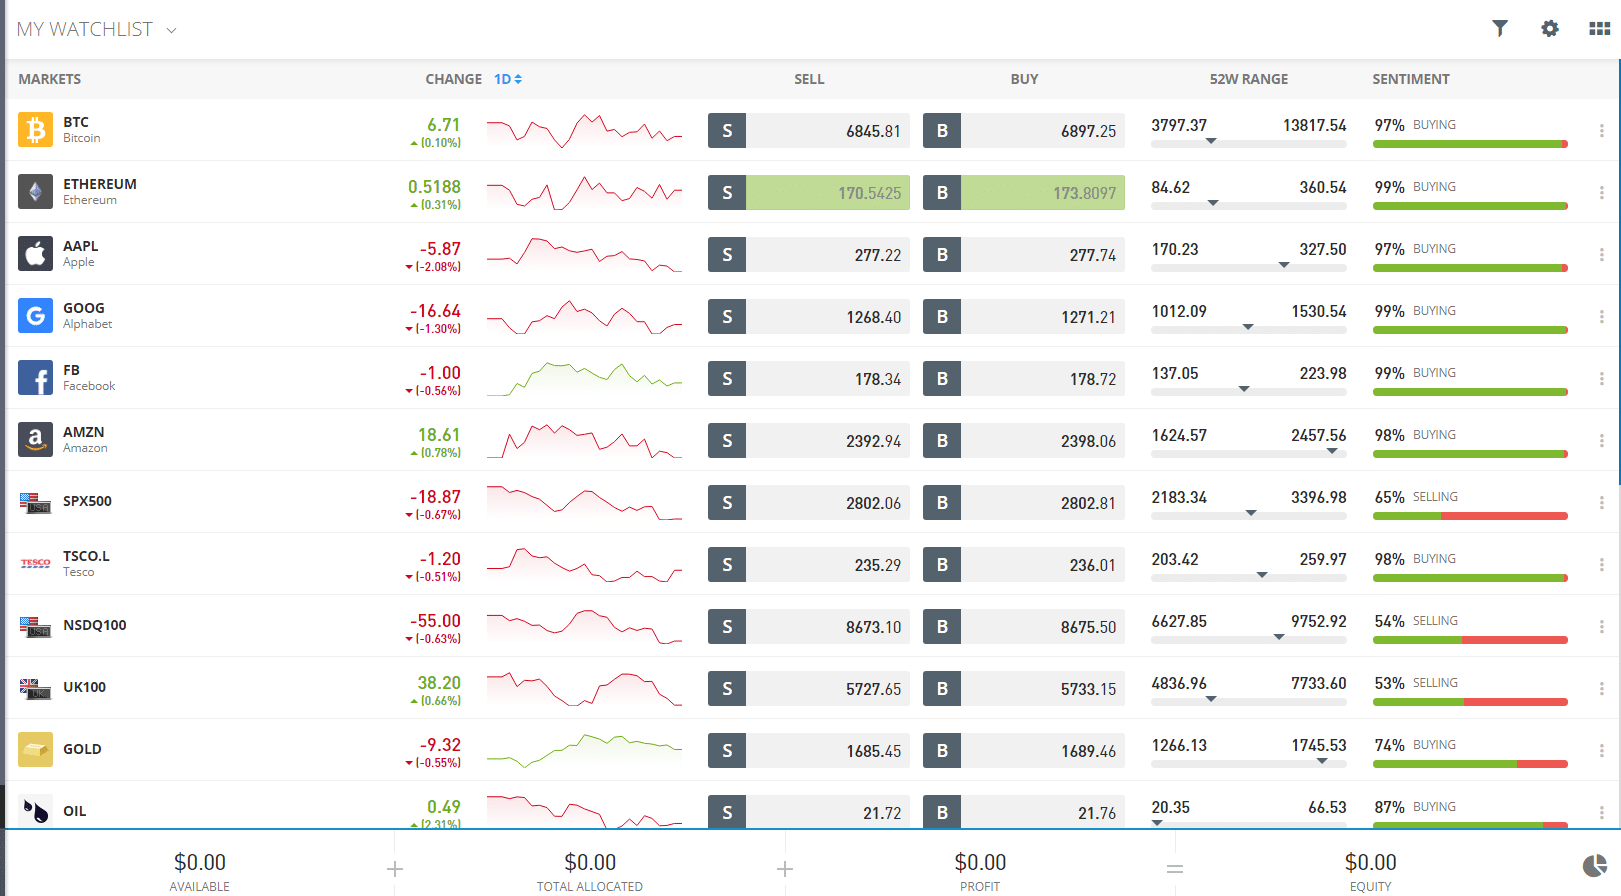Click SPX500 sentiment bar

tap(1470, 516)
